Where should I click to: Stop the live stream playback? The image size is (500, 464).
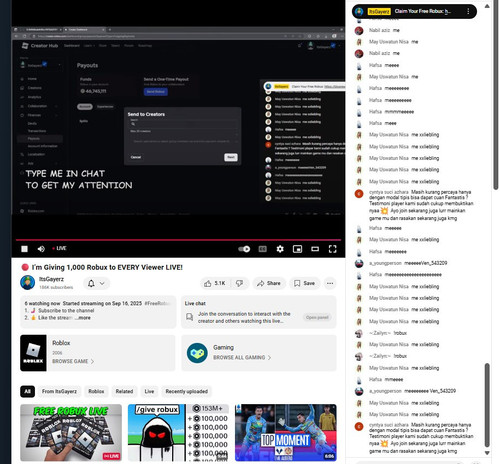coord(24,249)
